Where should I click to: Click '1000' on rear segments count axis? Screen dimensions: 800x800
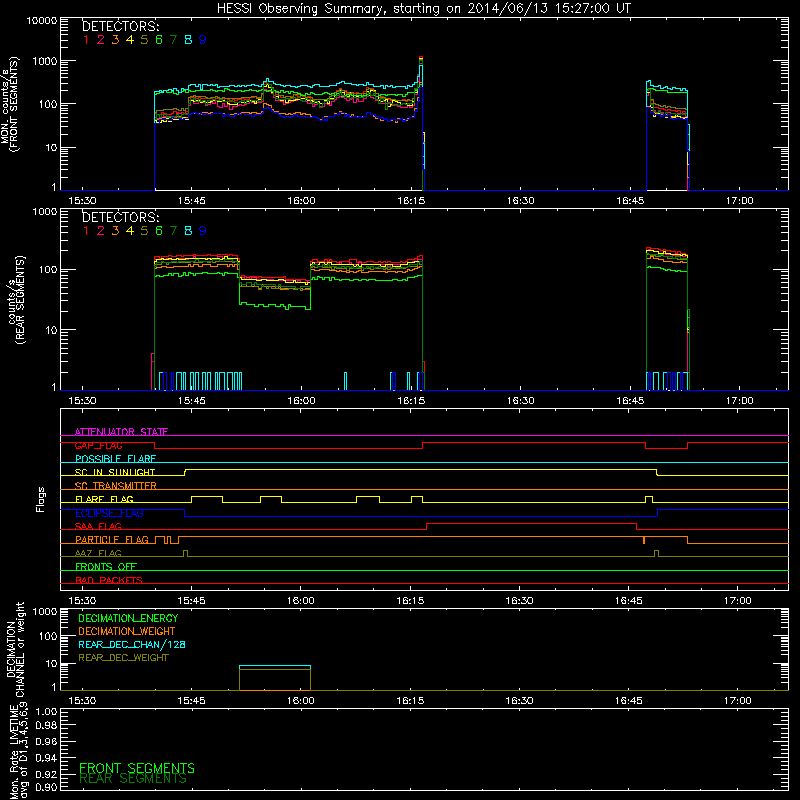point(45,211)
